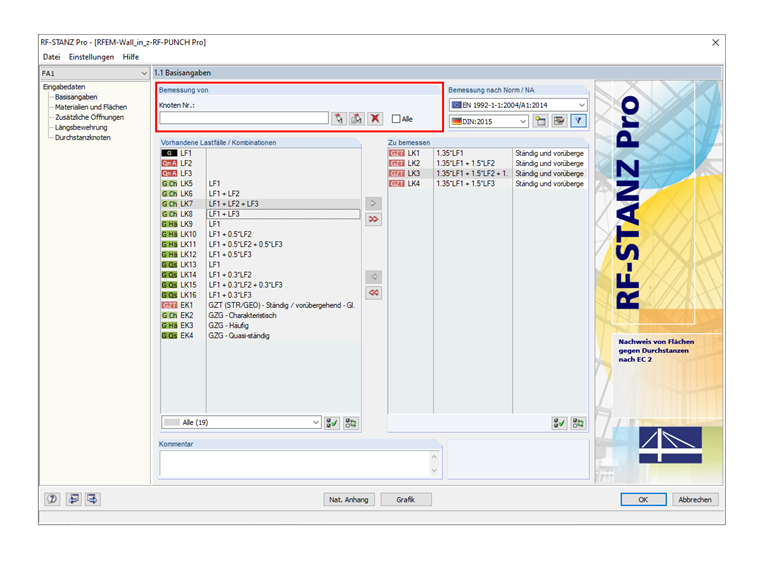Screen dimensions: 760x570
Task: Go to next table icon
Action: pyautogui.click(x=93, y=499)
